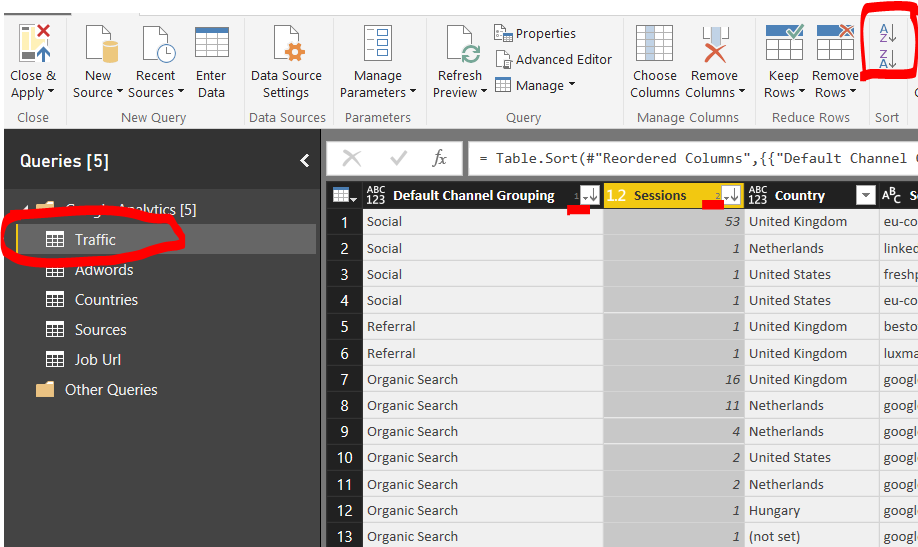
Task: Open the Close & Apply dropdown arrow
Action: pos(51,92)
